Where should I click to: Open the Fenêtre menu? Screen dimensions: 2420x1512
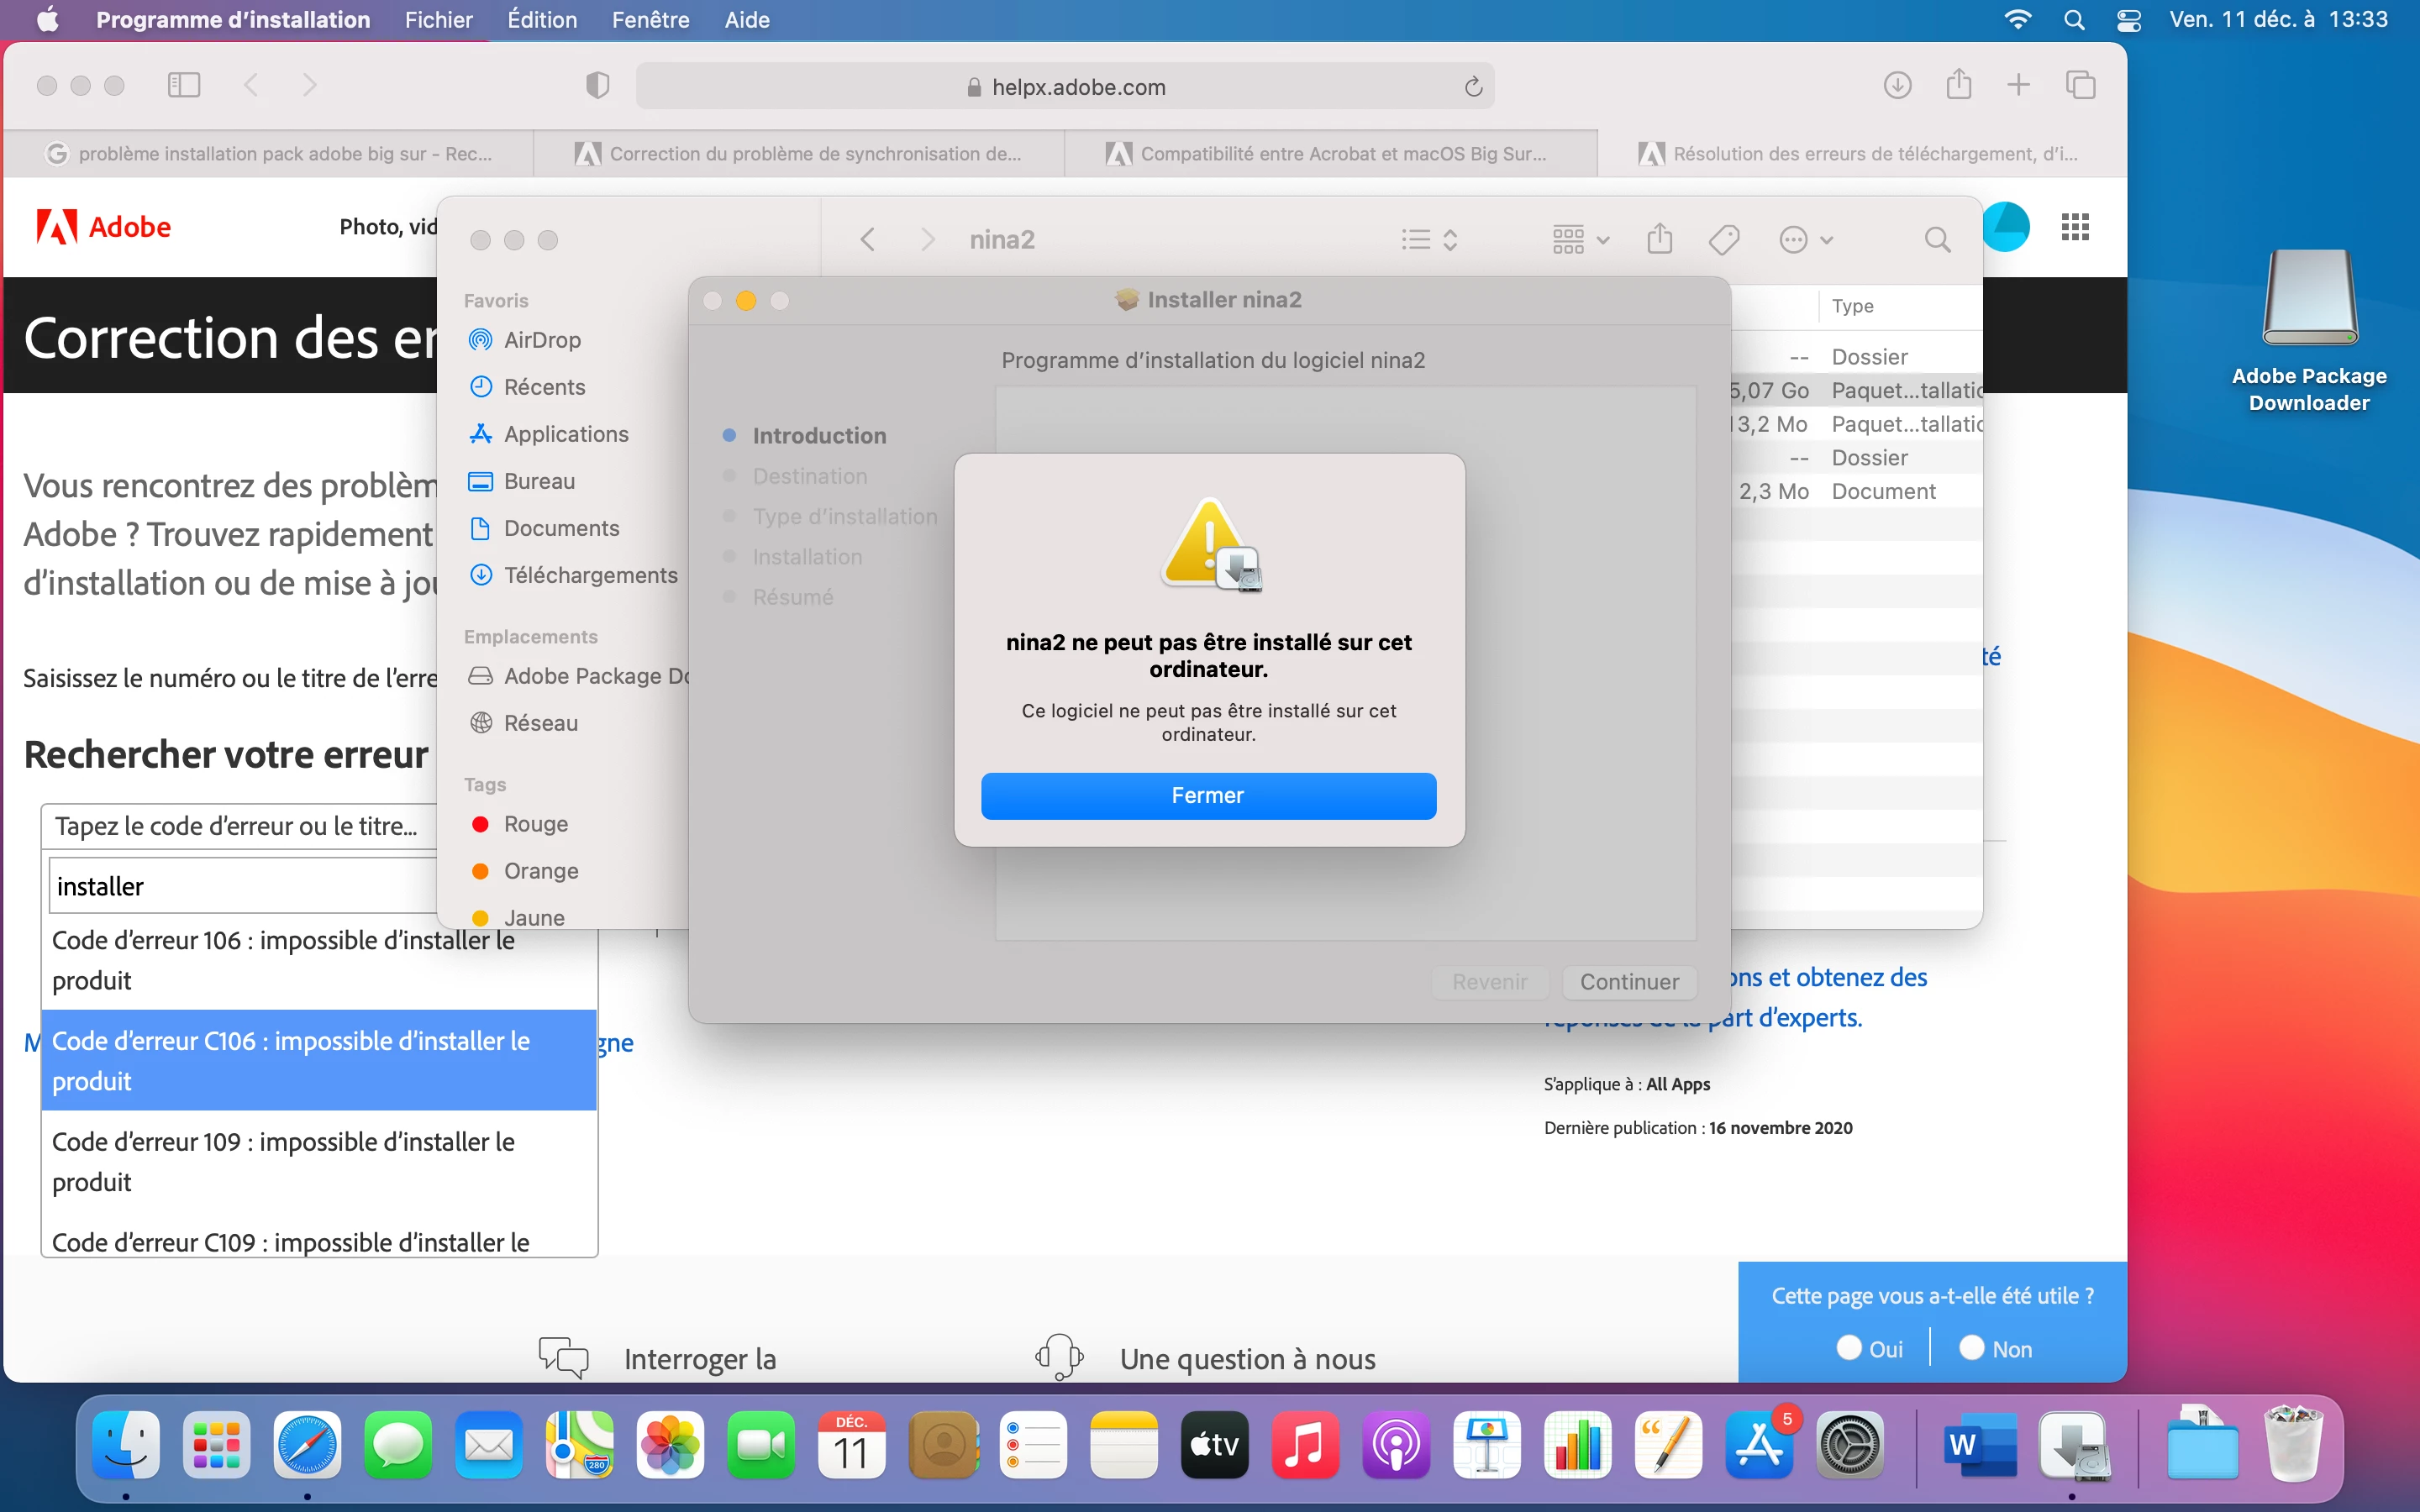coord(650,20)
